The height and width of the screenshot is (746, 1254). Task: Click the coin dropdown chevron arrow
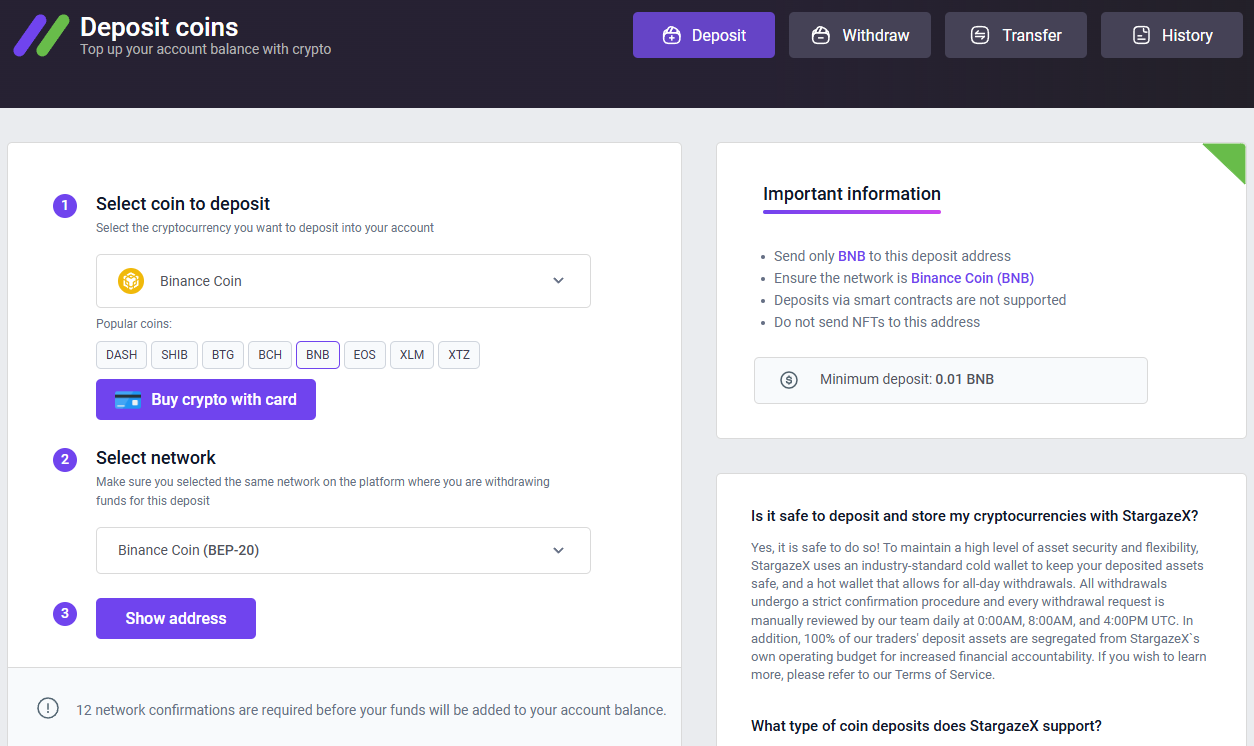click(558, 281)
